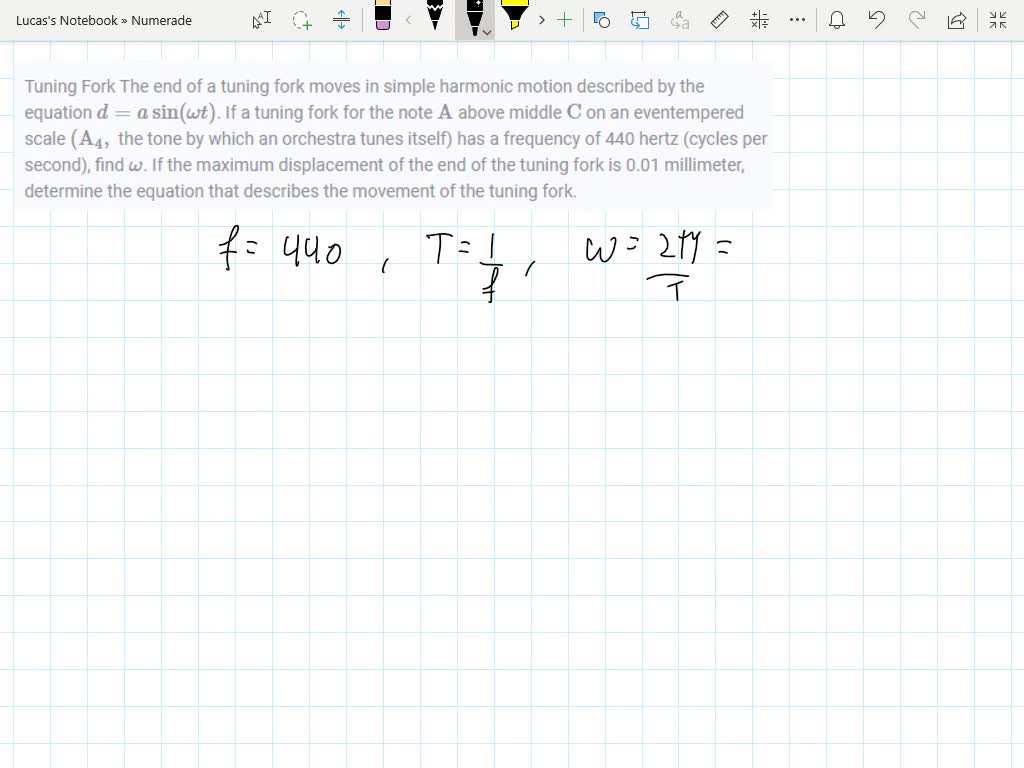
Task: Add a new pen with the plus button
Action: pos(565,20)
